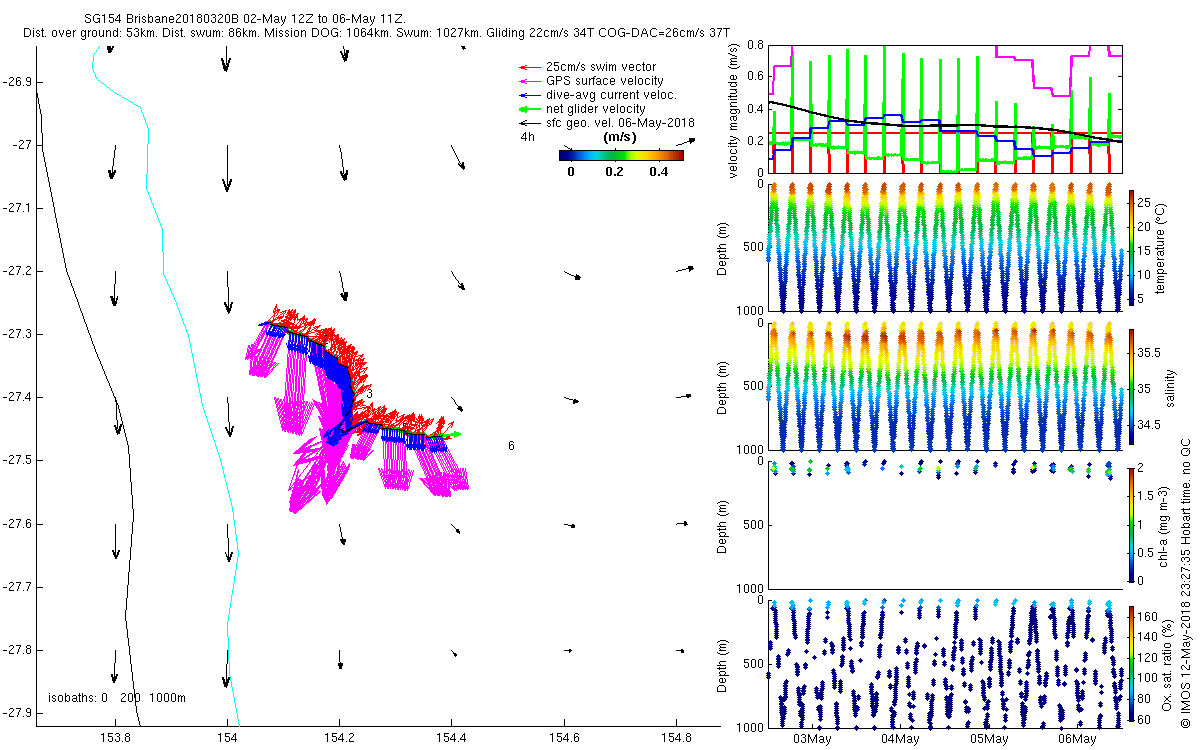
Task: Click the salinity colorbar
Action: (1132, 389)
